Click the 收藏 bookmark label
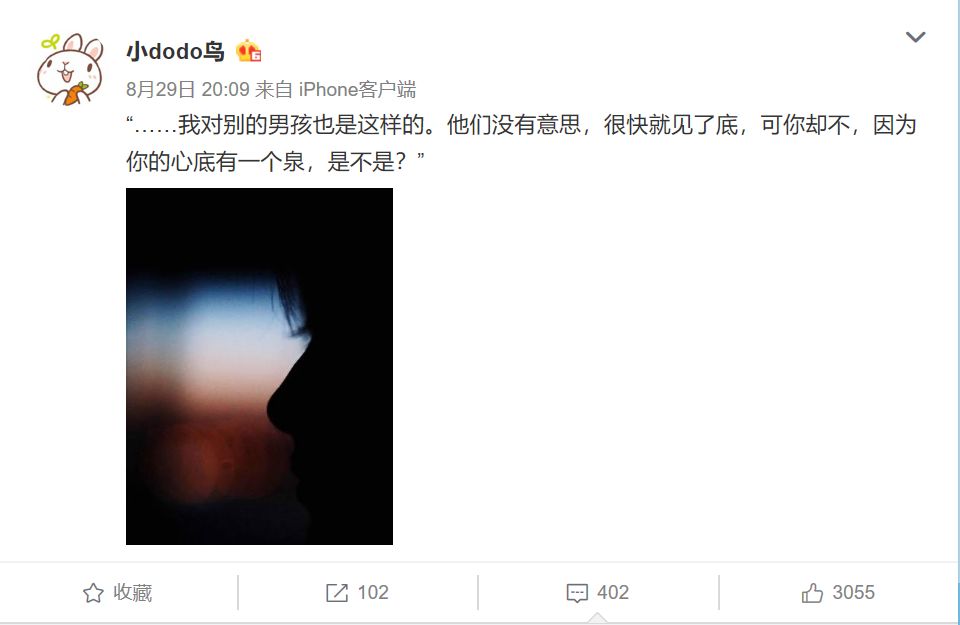This screenshot has height=625, width=960. [133, 593]
